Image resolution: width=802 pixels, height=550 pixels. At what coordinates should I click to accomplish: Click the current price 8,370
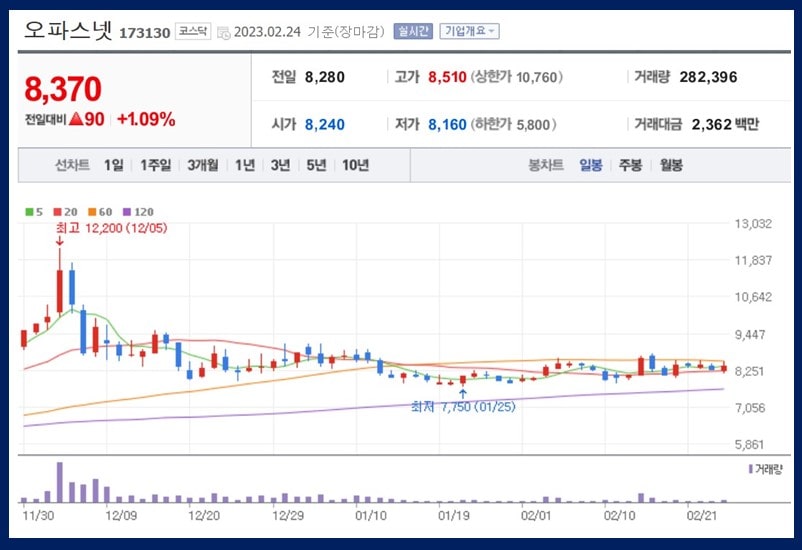pos(63,89)
